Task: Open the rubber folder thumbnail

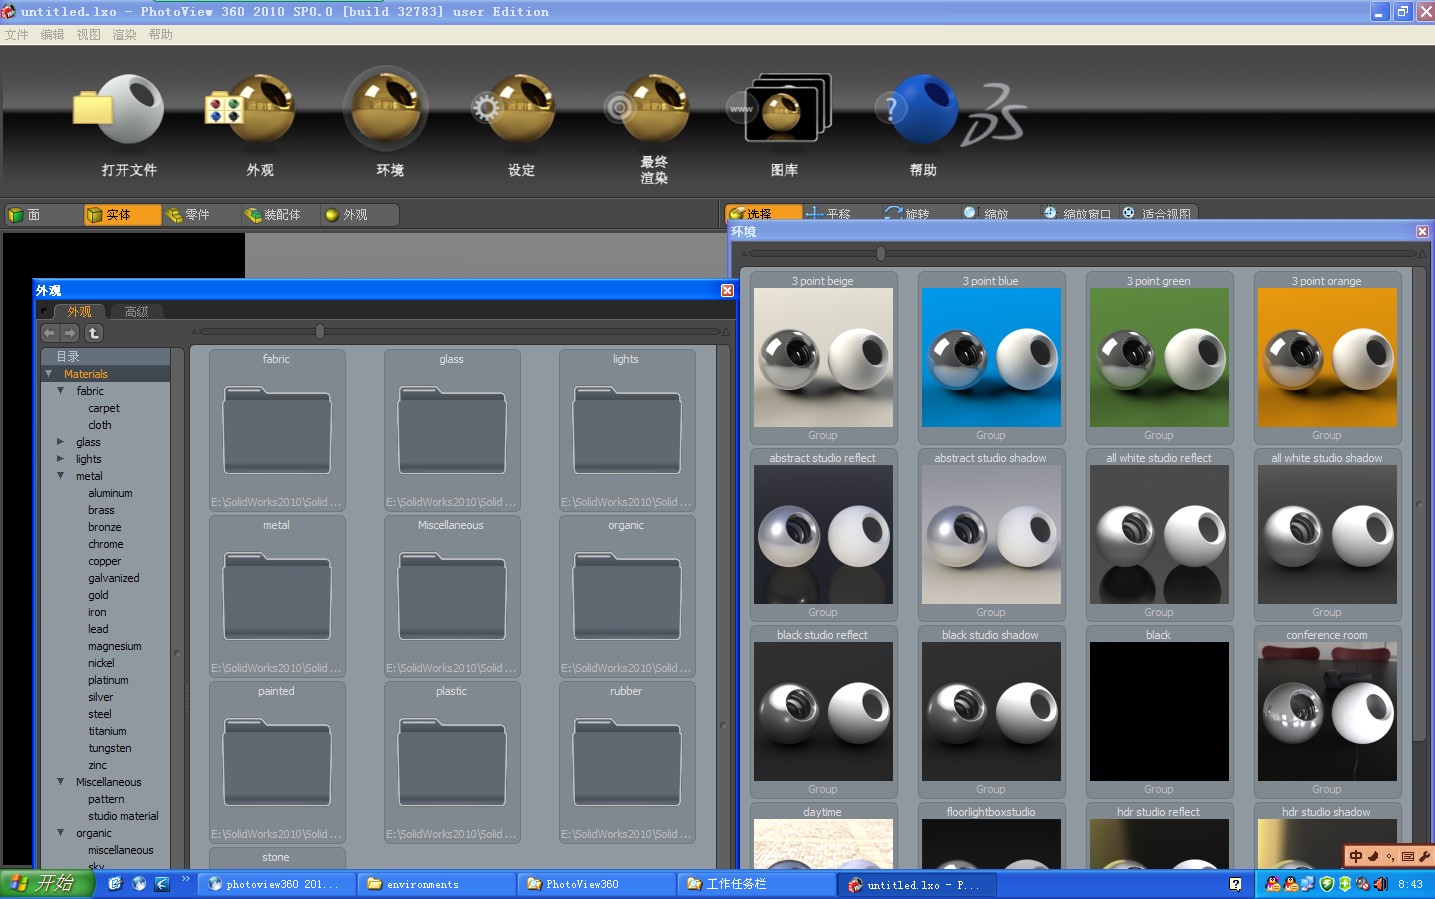Action: tap(627, 762)
